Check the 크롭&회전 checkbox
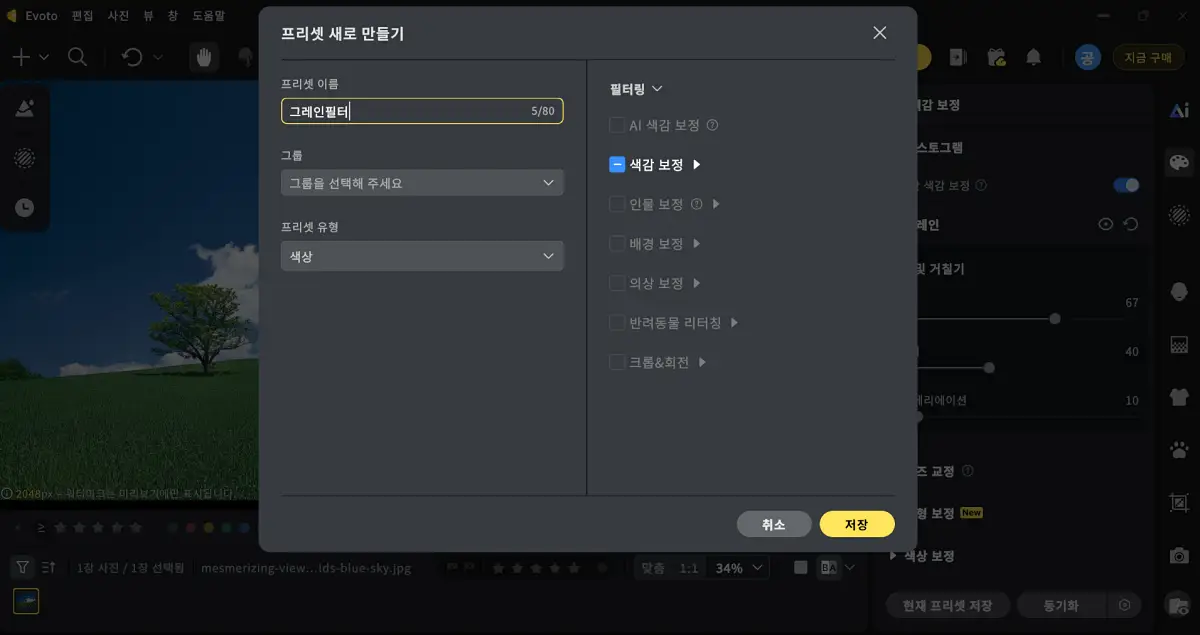The width and height of the screenshot is (1200, 635). 617,362
